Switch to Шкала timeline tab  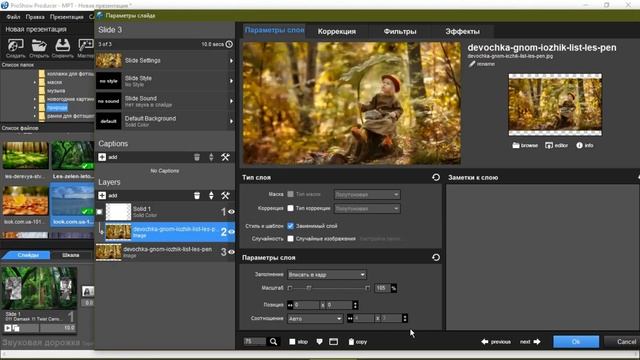click(71, 255)
